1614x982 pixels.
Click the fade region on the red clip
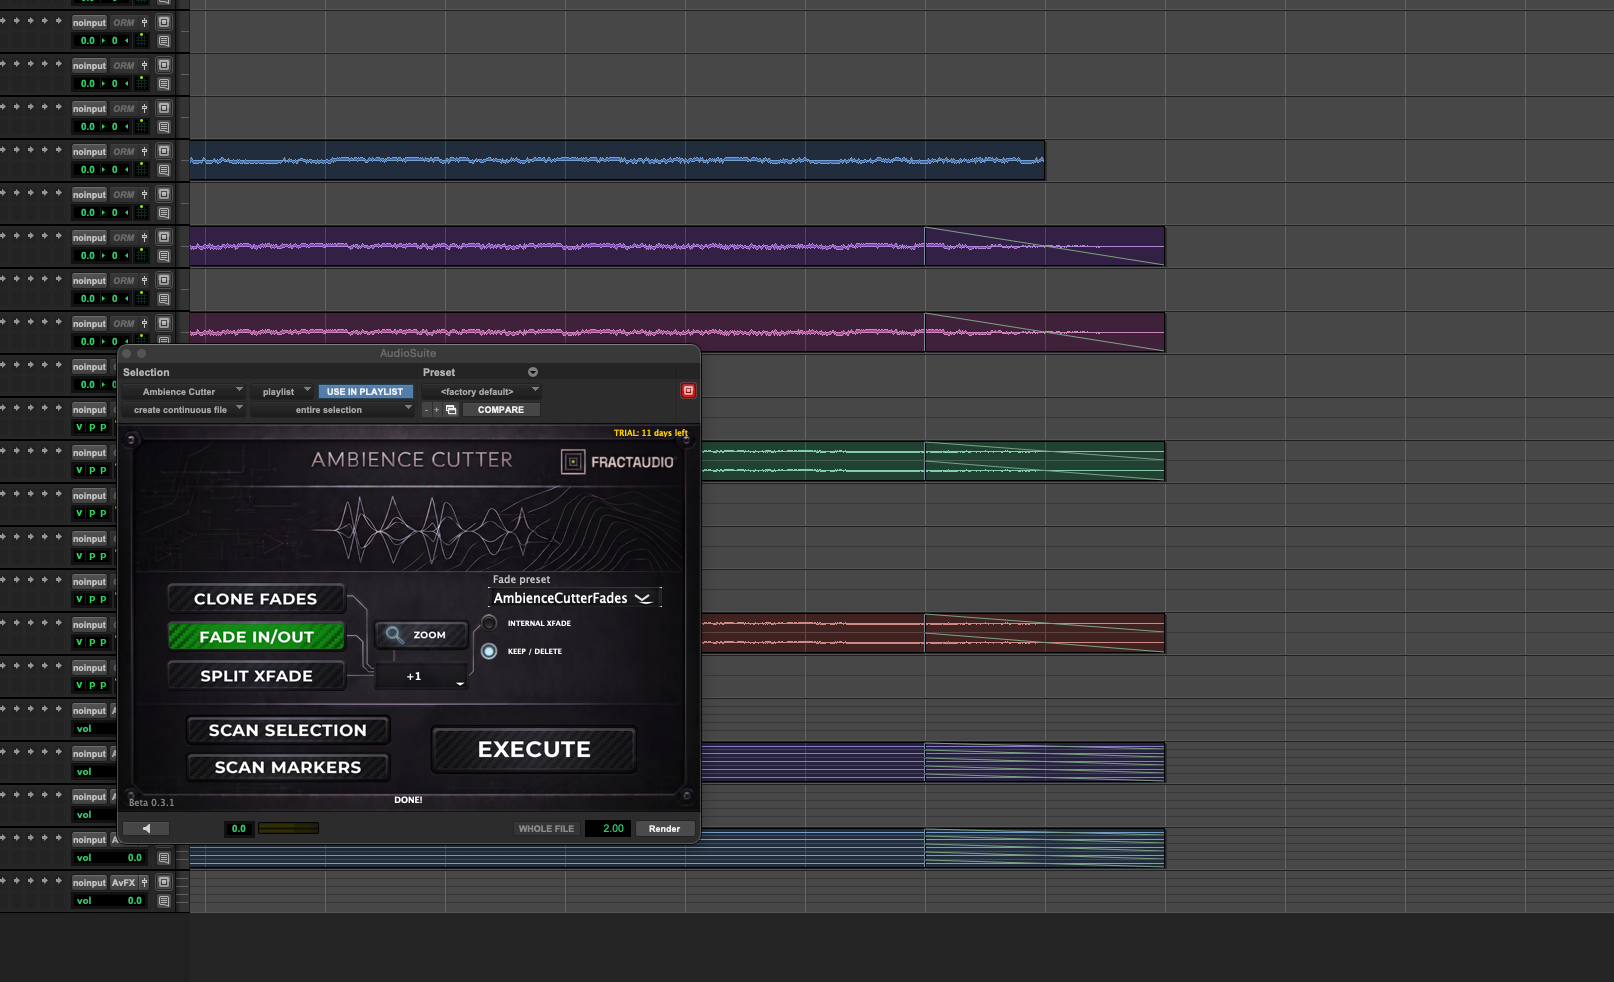click(1044, 633)
